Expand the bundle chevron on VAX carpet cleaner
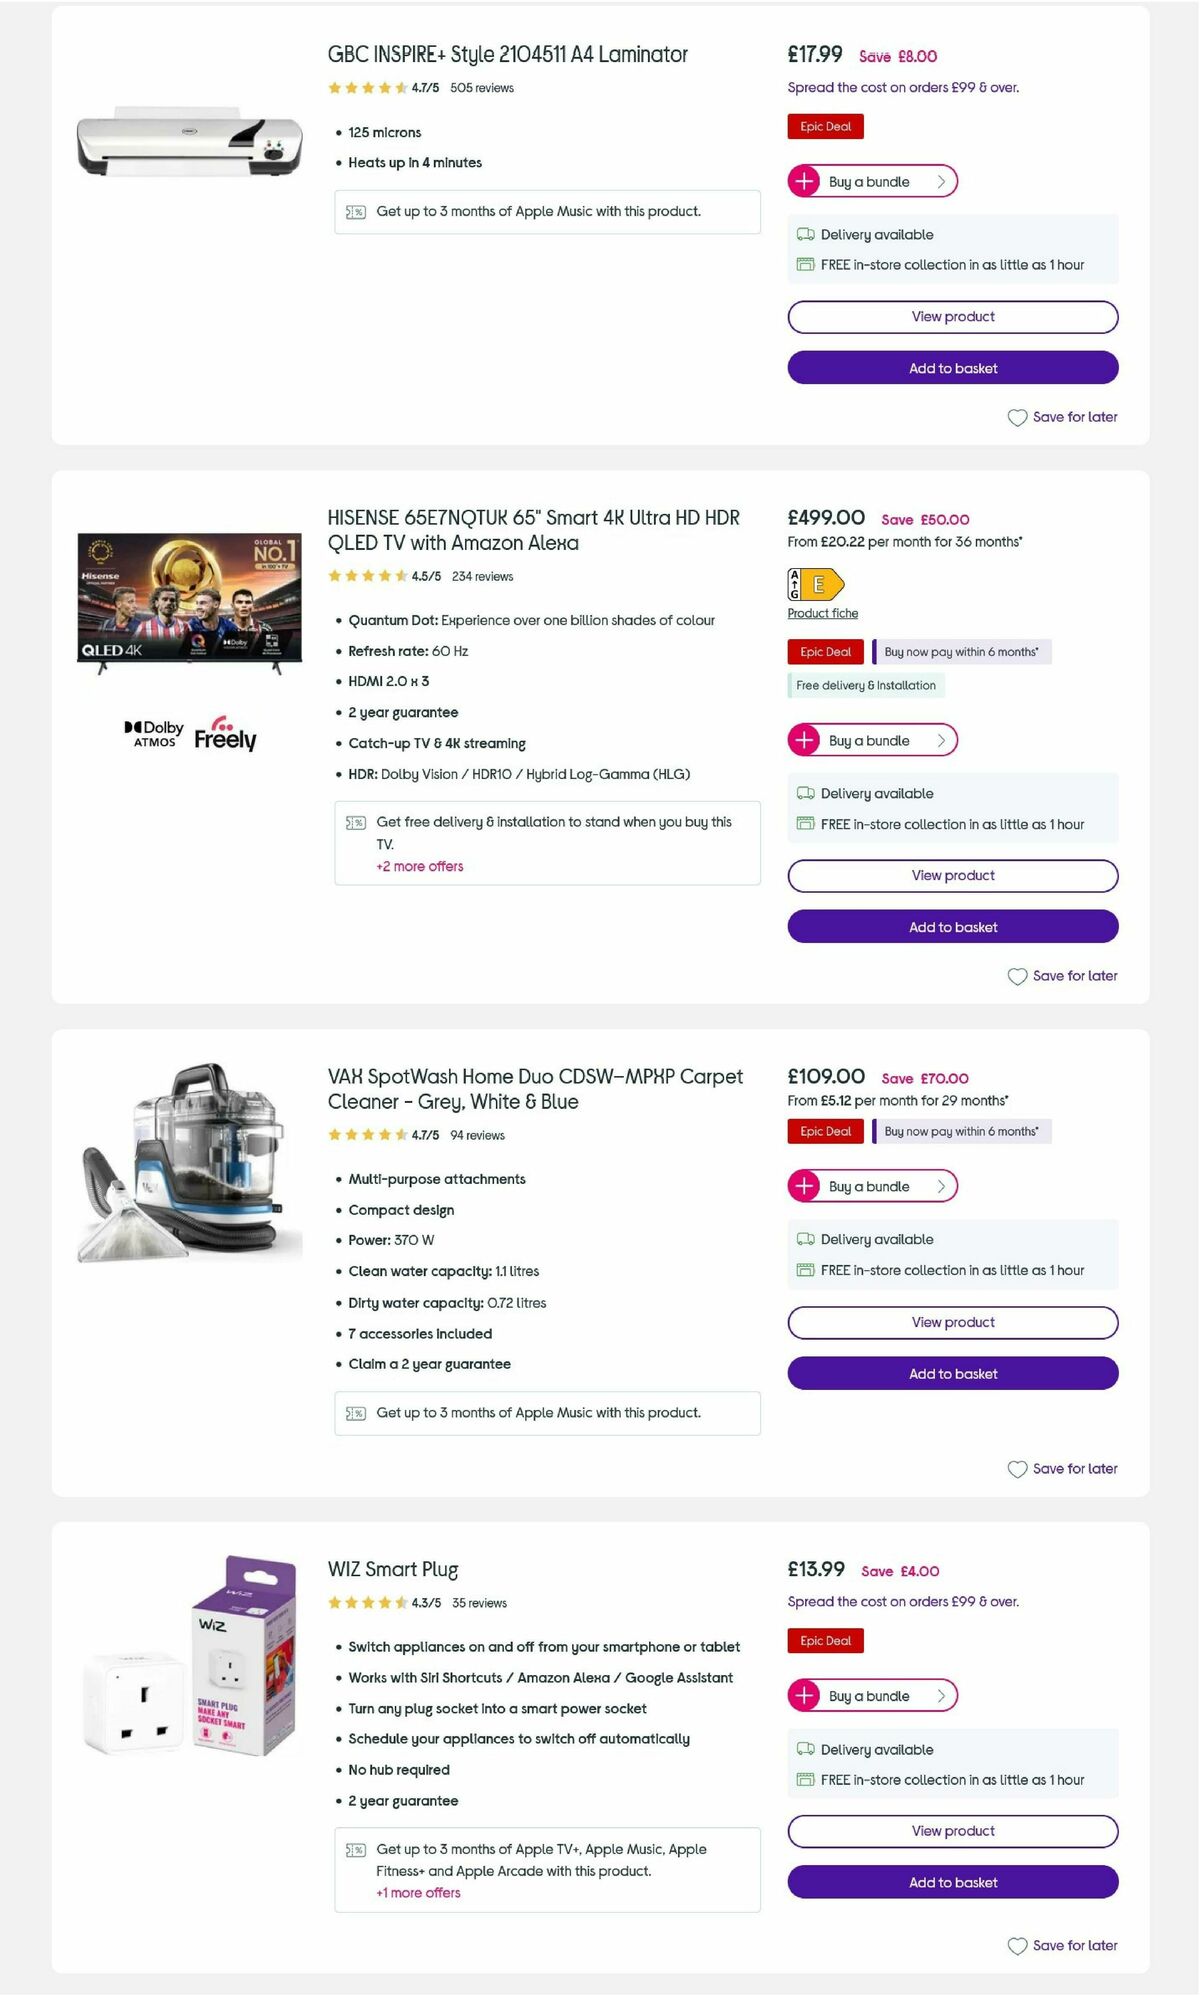 (x=940, y=1186)
